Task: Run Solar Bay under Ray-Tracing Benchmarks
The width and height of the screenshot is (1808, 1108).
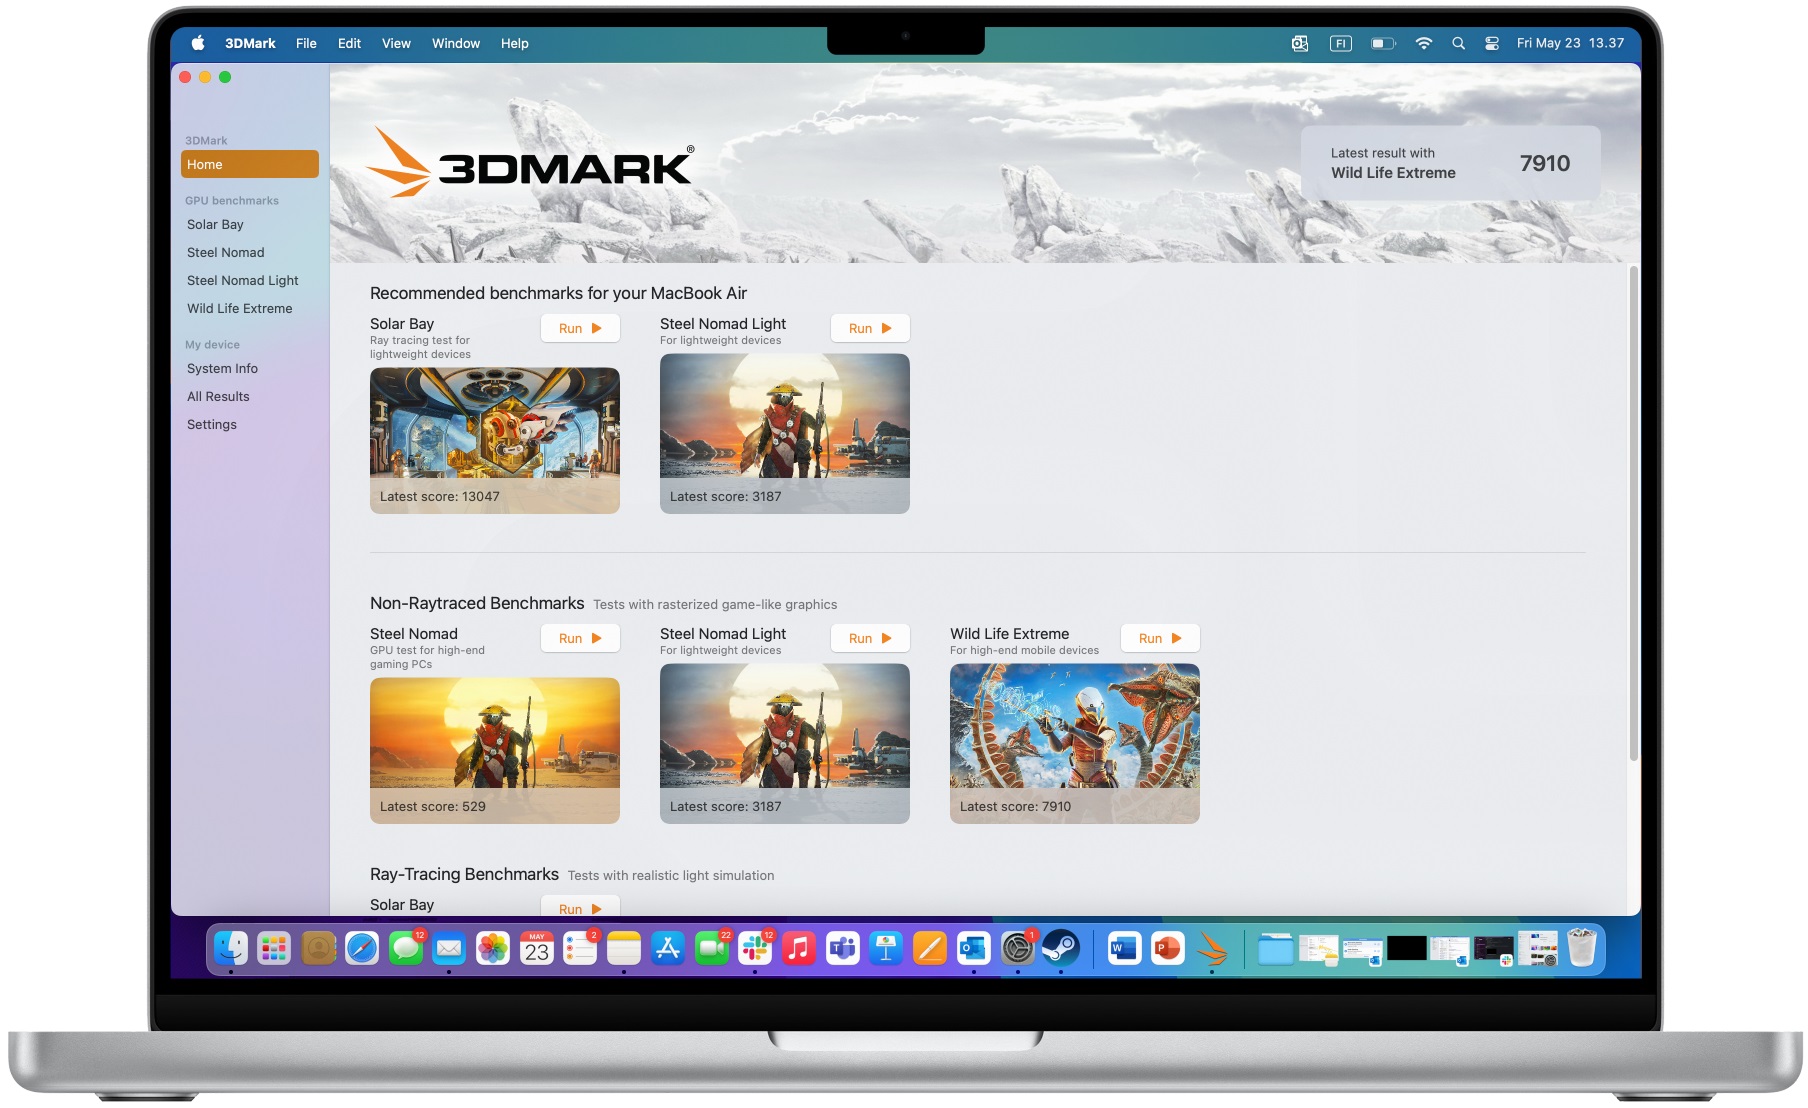Action: point(580,907)
